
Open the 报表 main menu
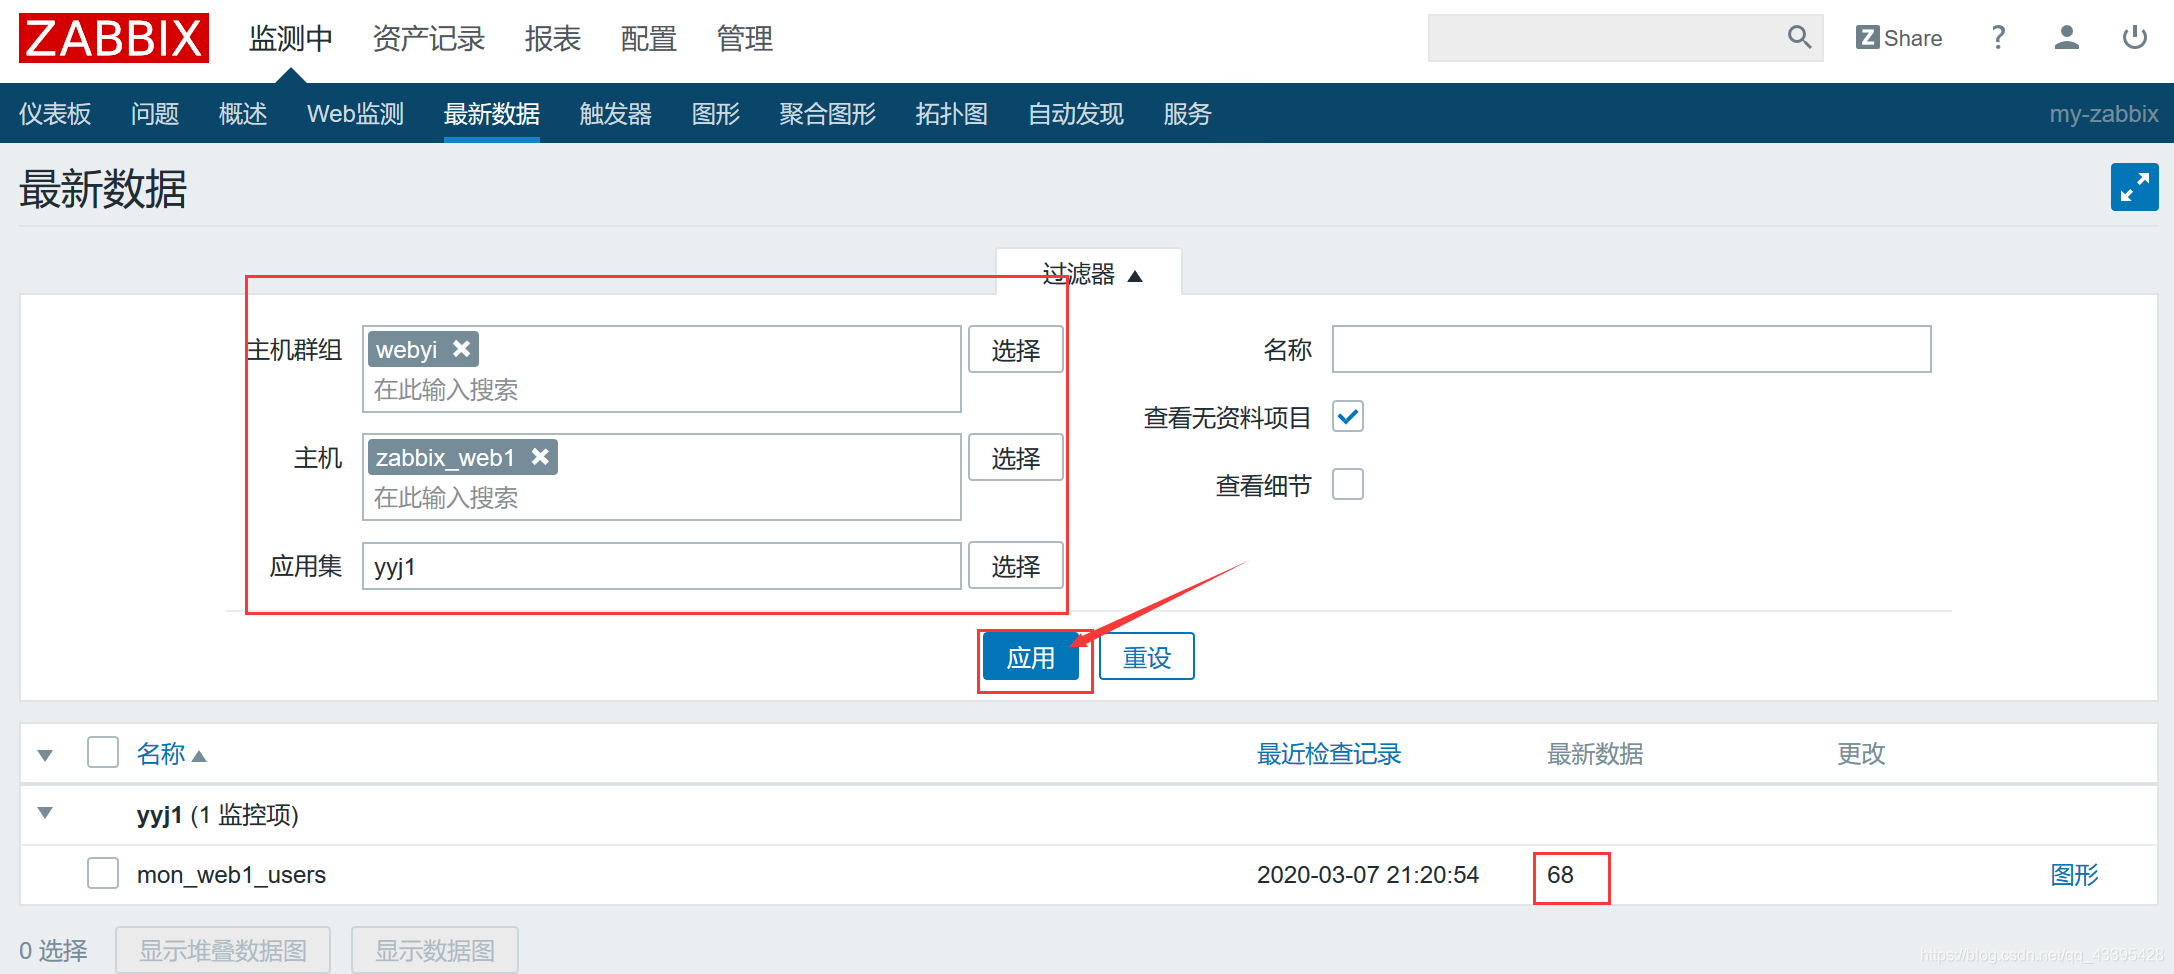point(553,39)
